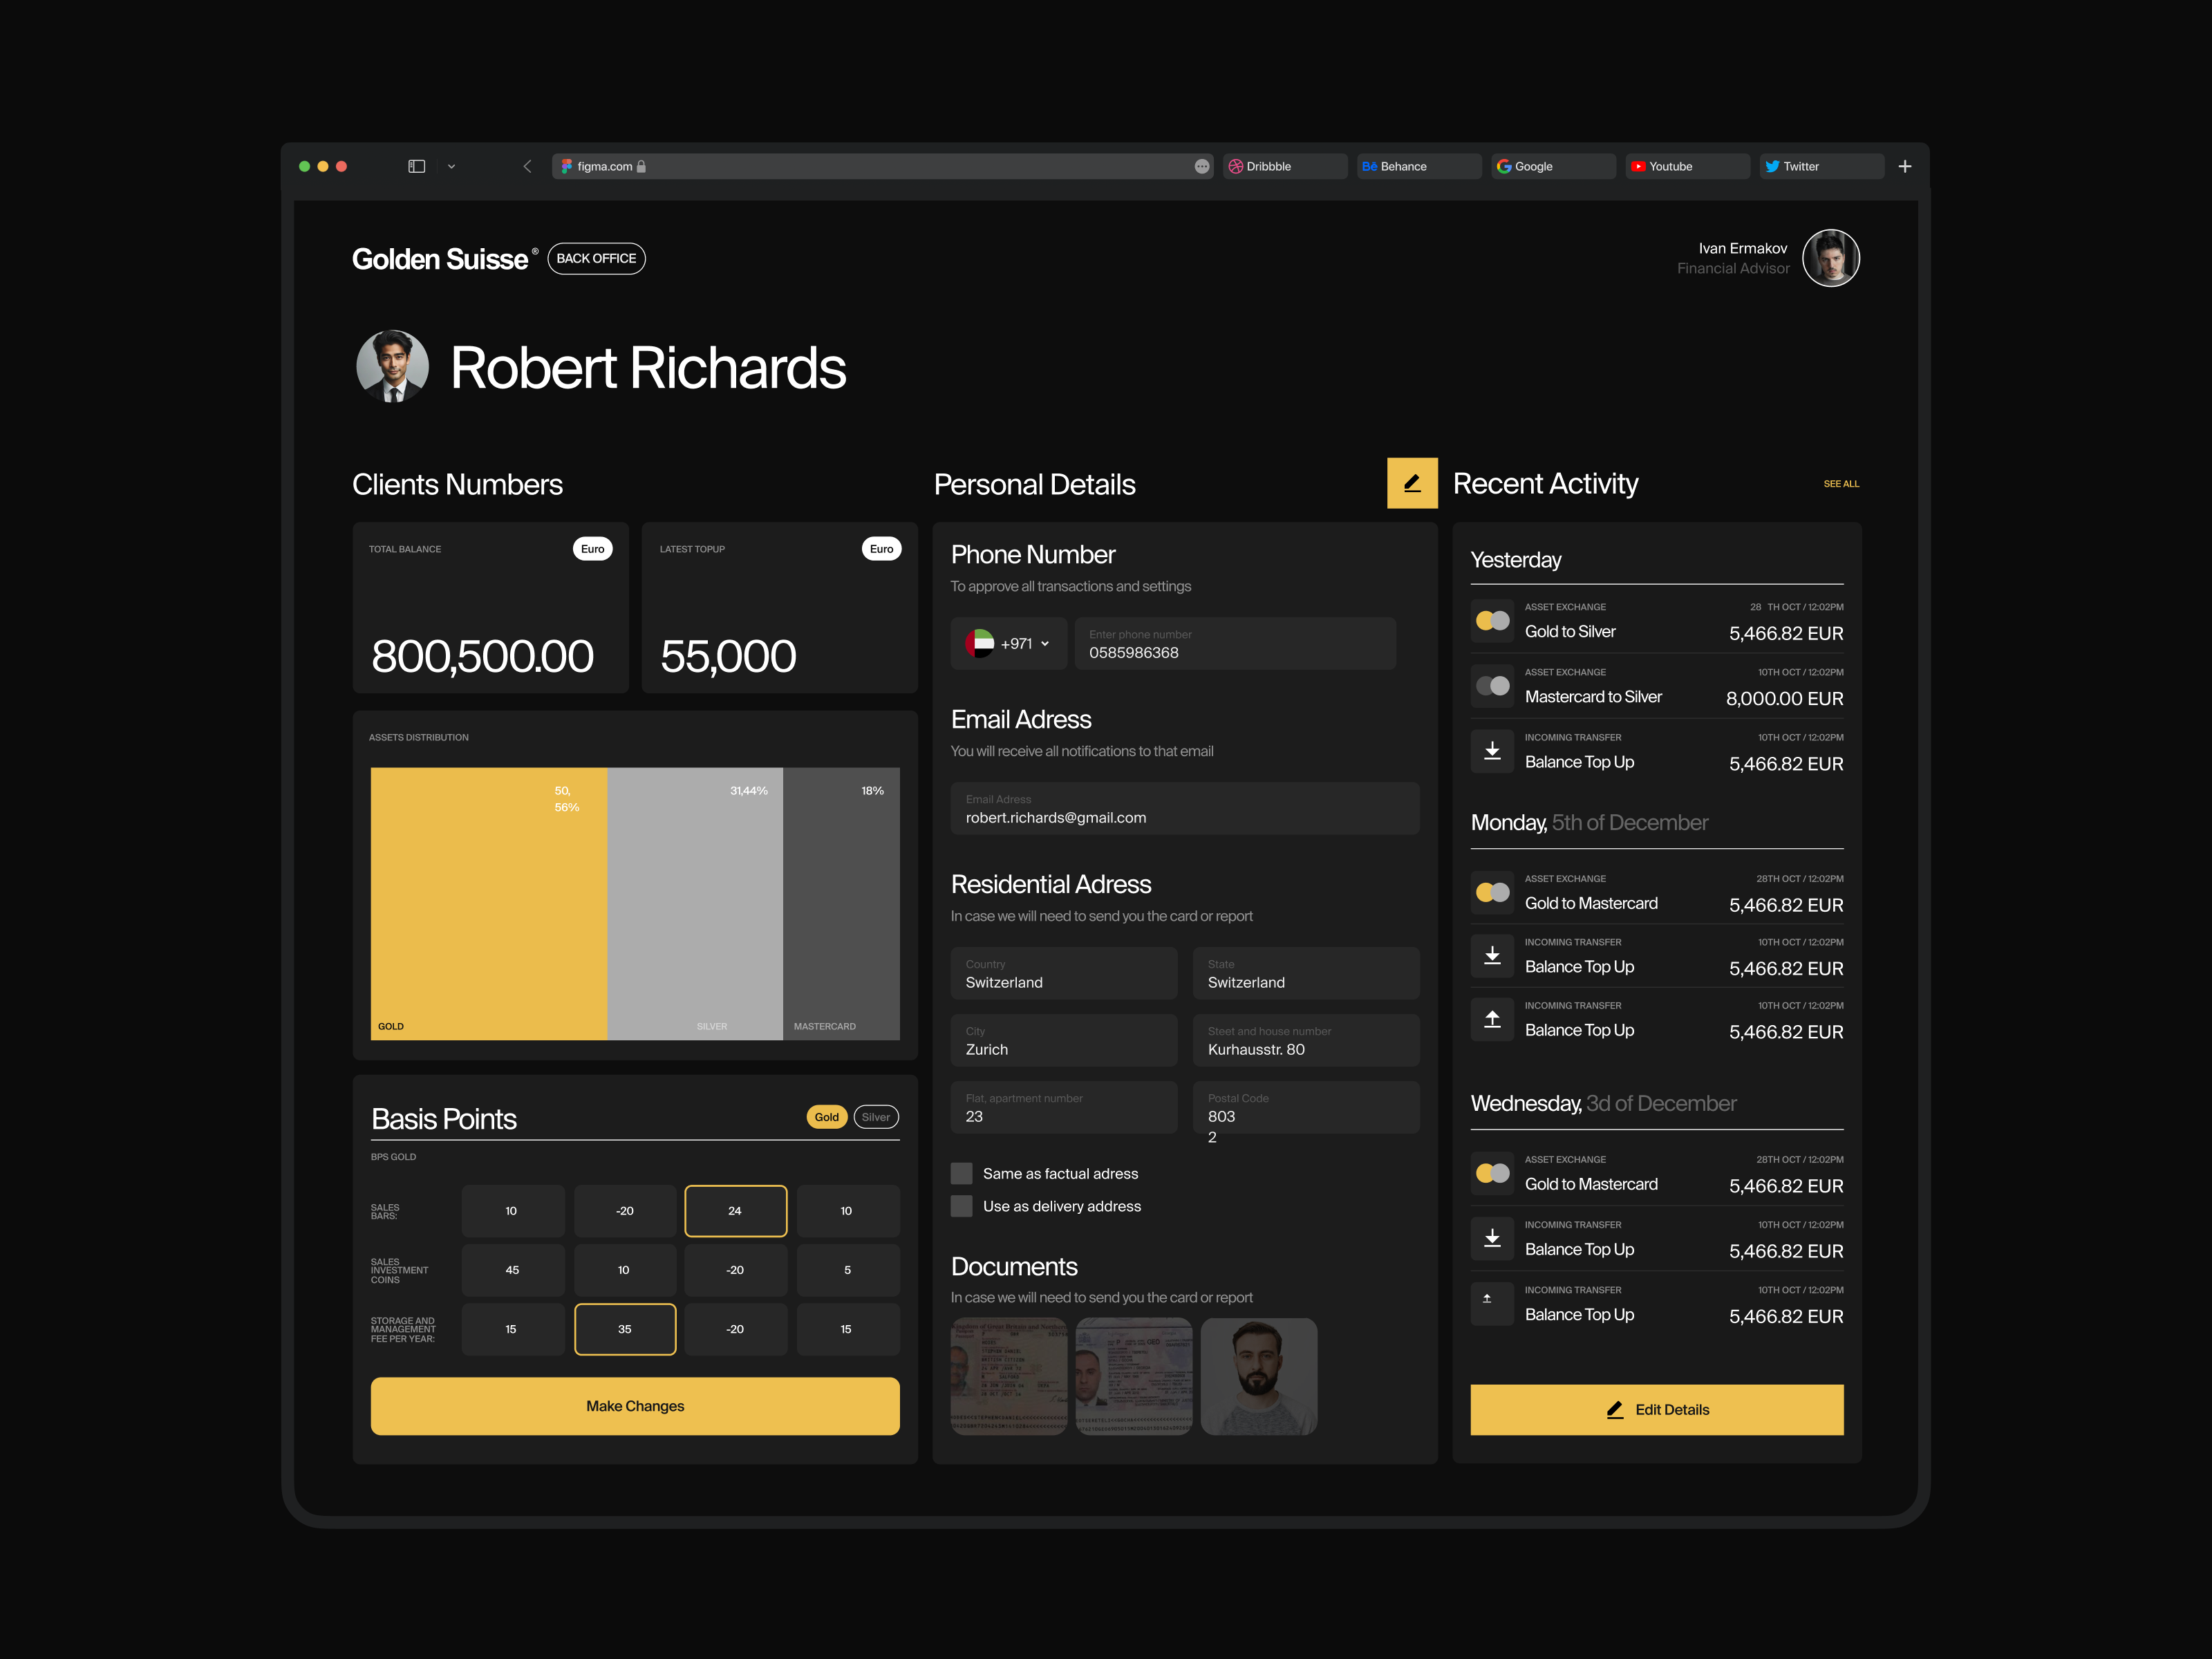Open SEE ALL in Recent Activity
Image resolution: width=2212 pixels, height=1659 pixels.
click(x=1842, y=483)
